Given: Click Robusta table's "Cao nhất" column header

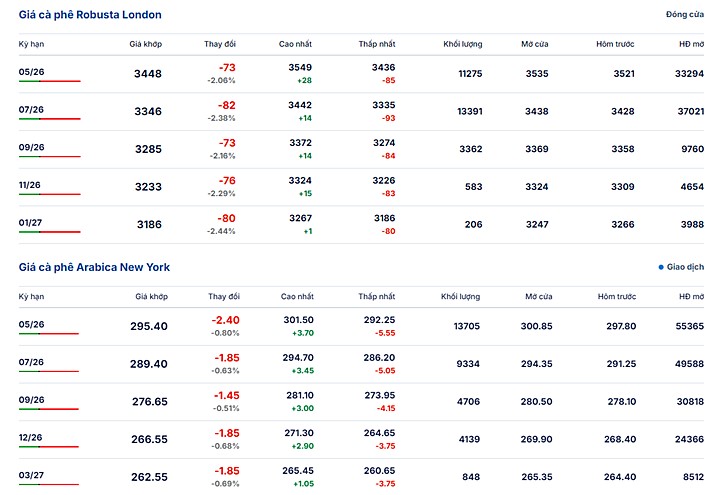Looking at the screenshot, I should click(x=295, y=45).
